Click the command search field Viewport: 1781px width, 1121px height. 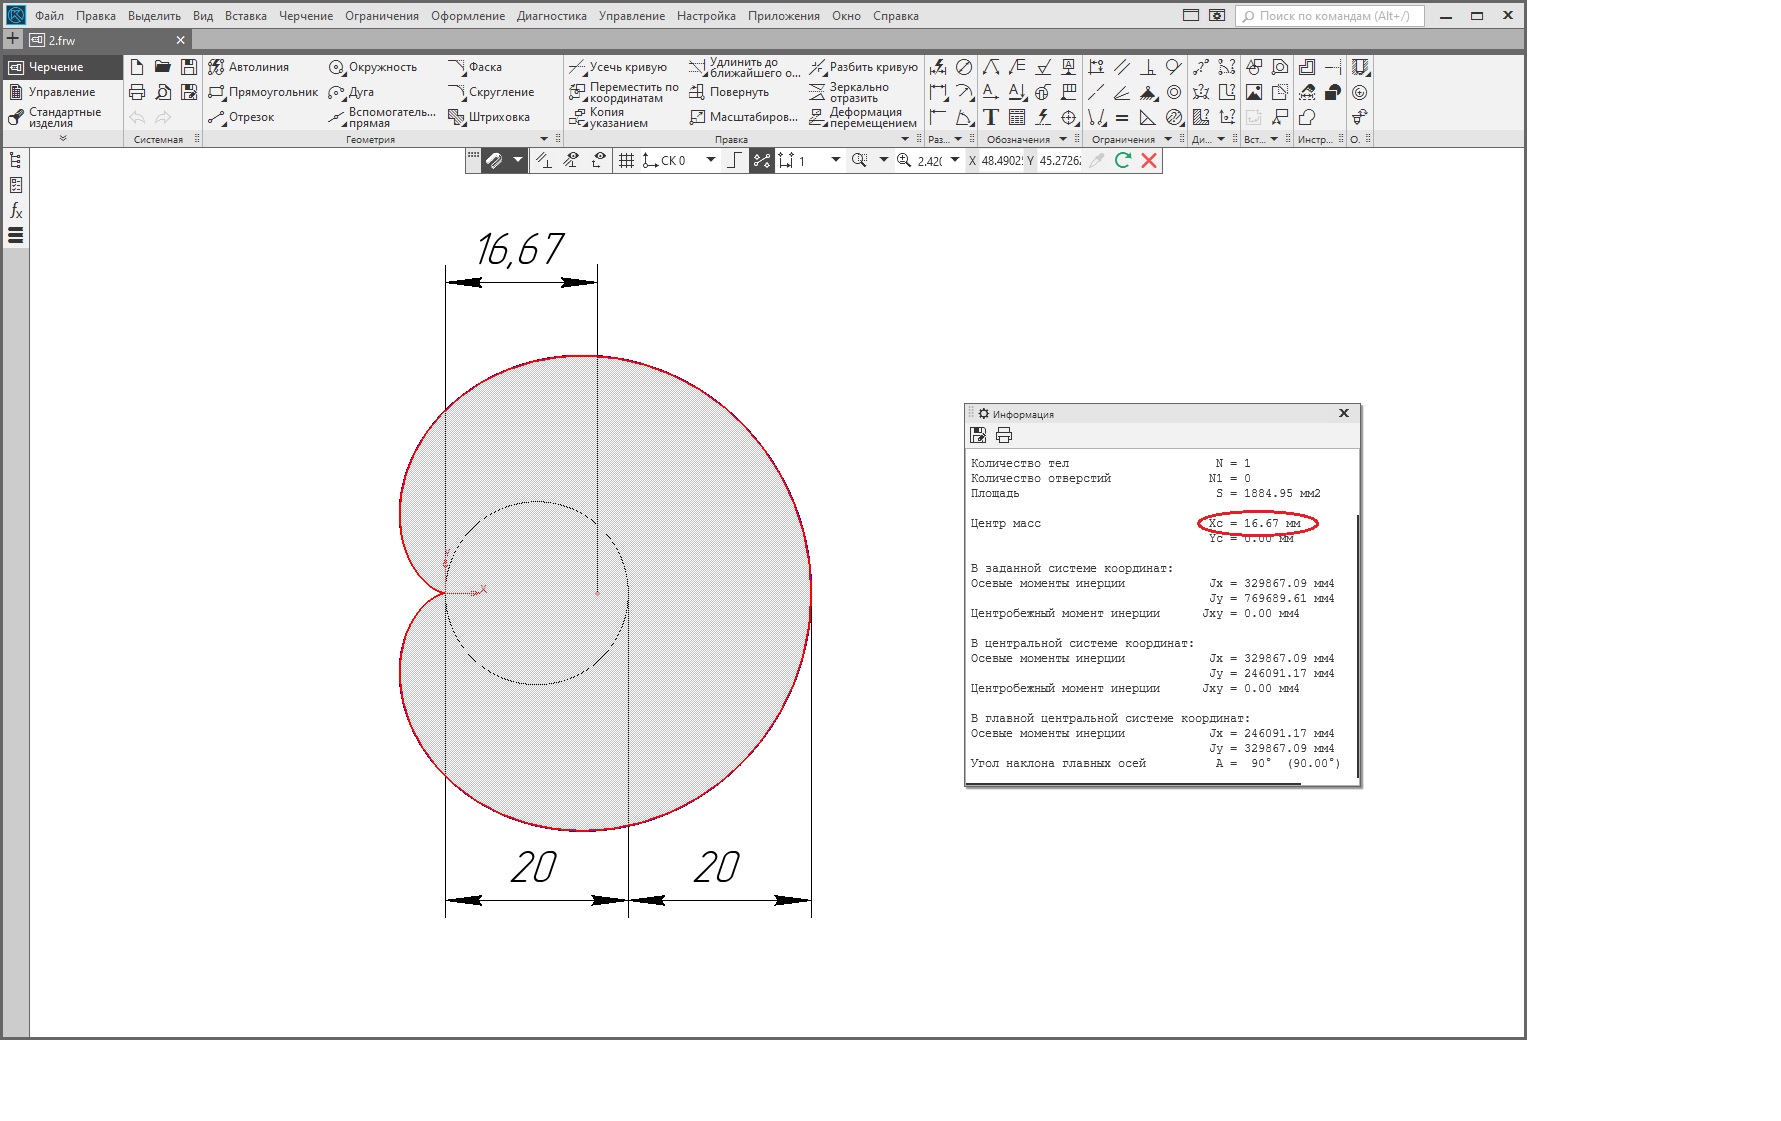click(1330, 16)
